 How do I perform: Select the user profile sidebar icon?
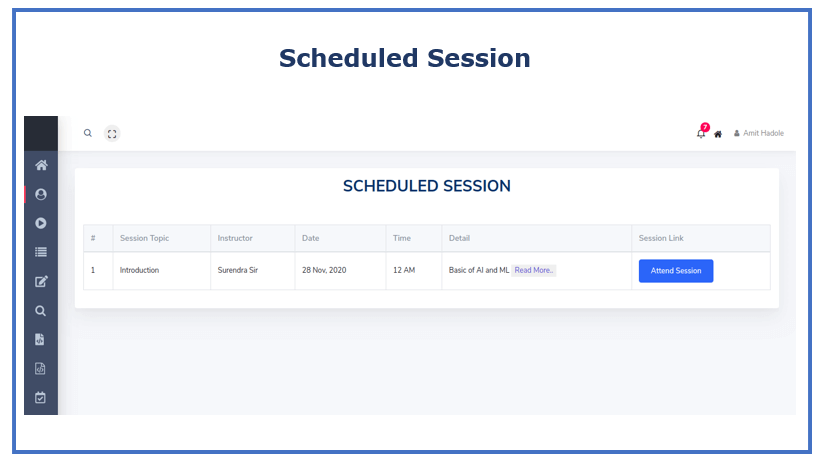click(x=41, y=194)
